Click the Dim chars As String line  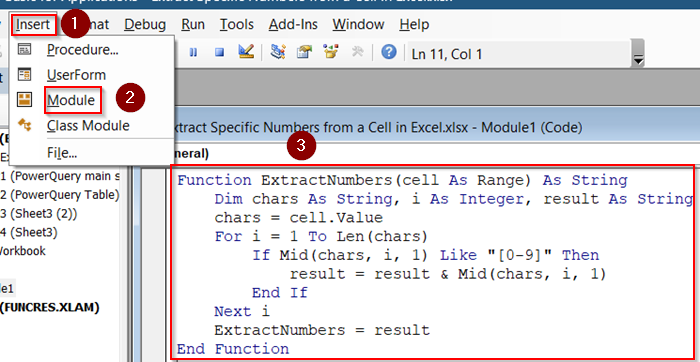pyautogui.click(x=453, y=199)
